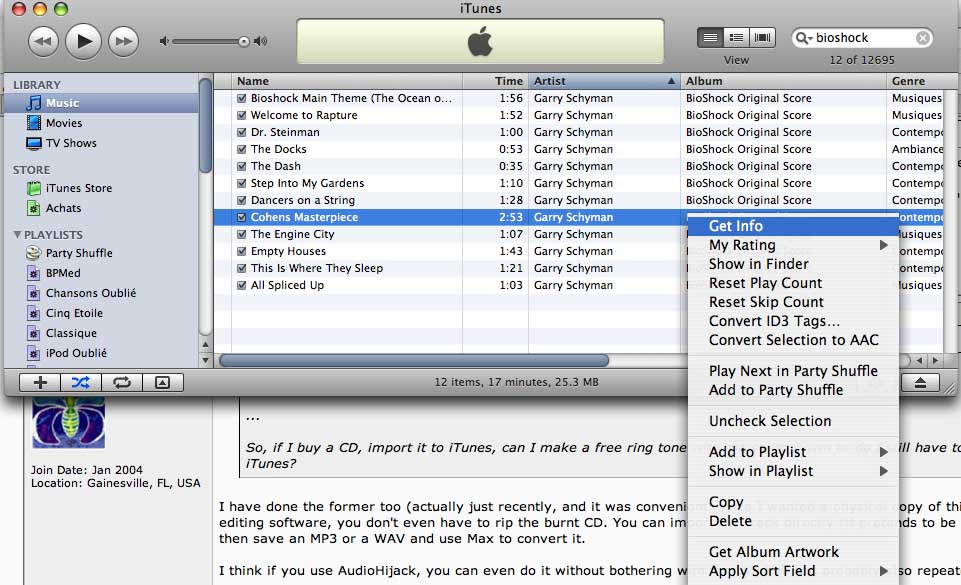Viewport: 961px width, 585px height.
Task: Click in the bioshock search field
Action: (x=863, y=38)
